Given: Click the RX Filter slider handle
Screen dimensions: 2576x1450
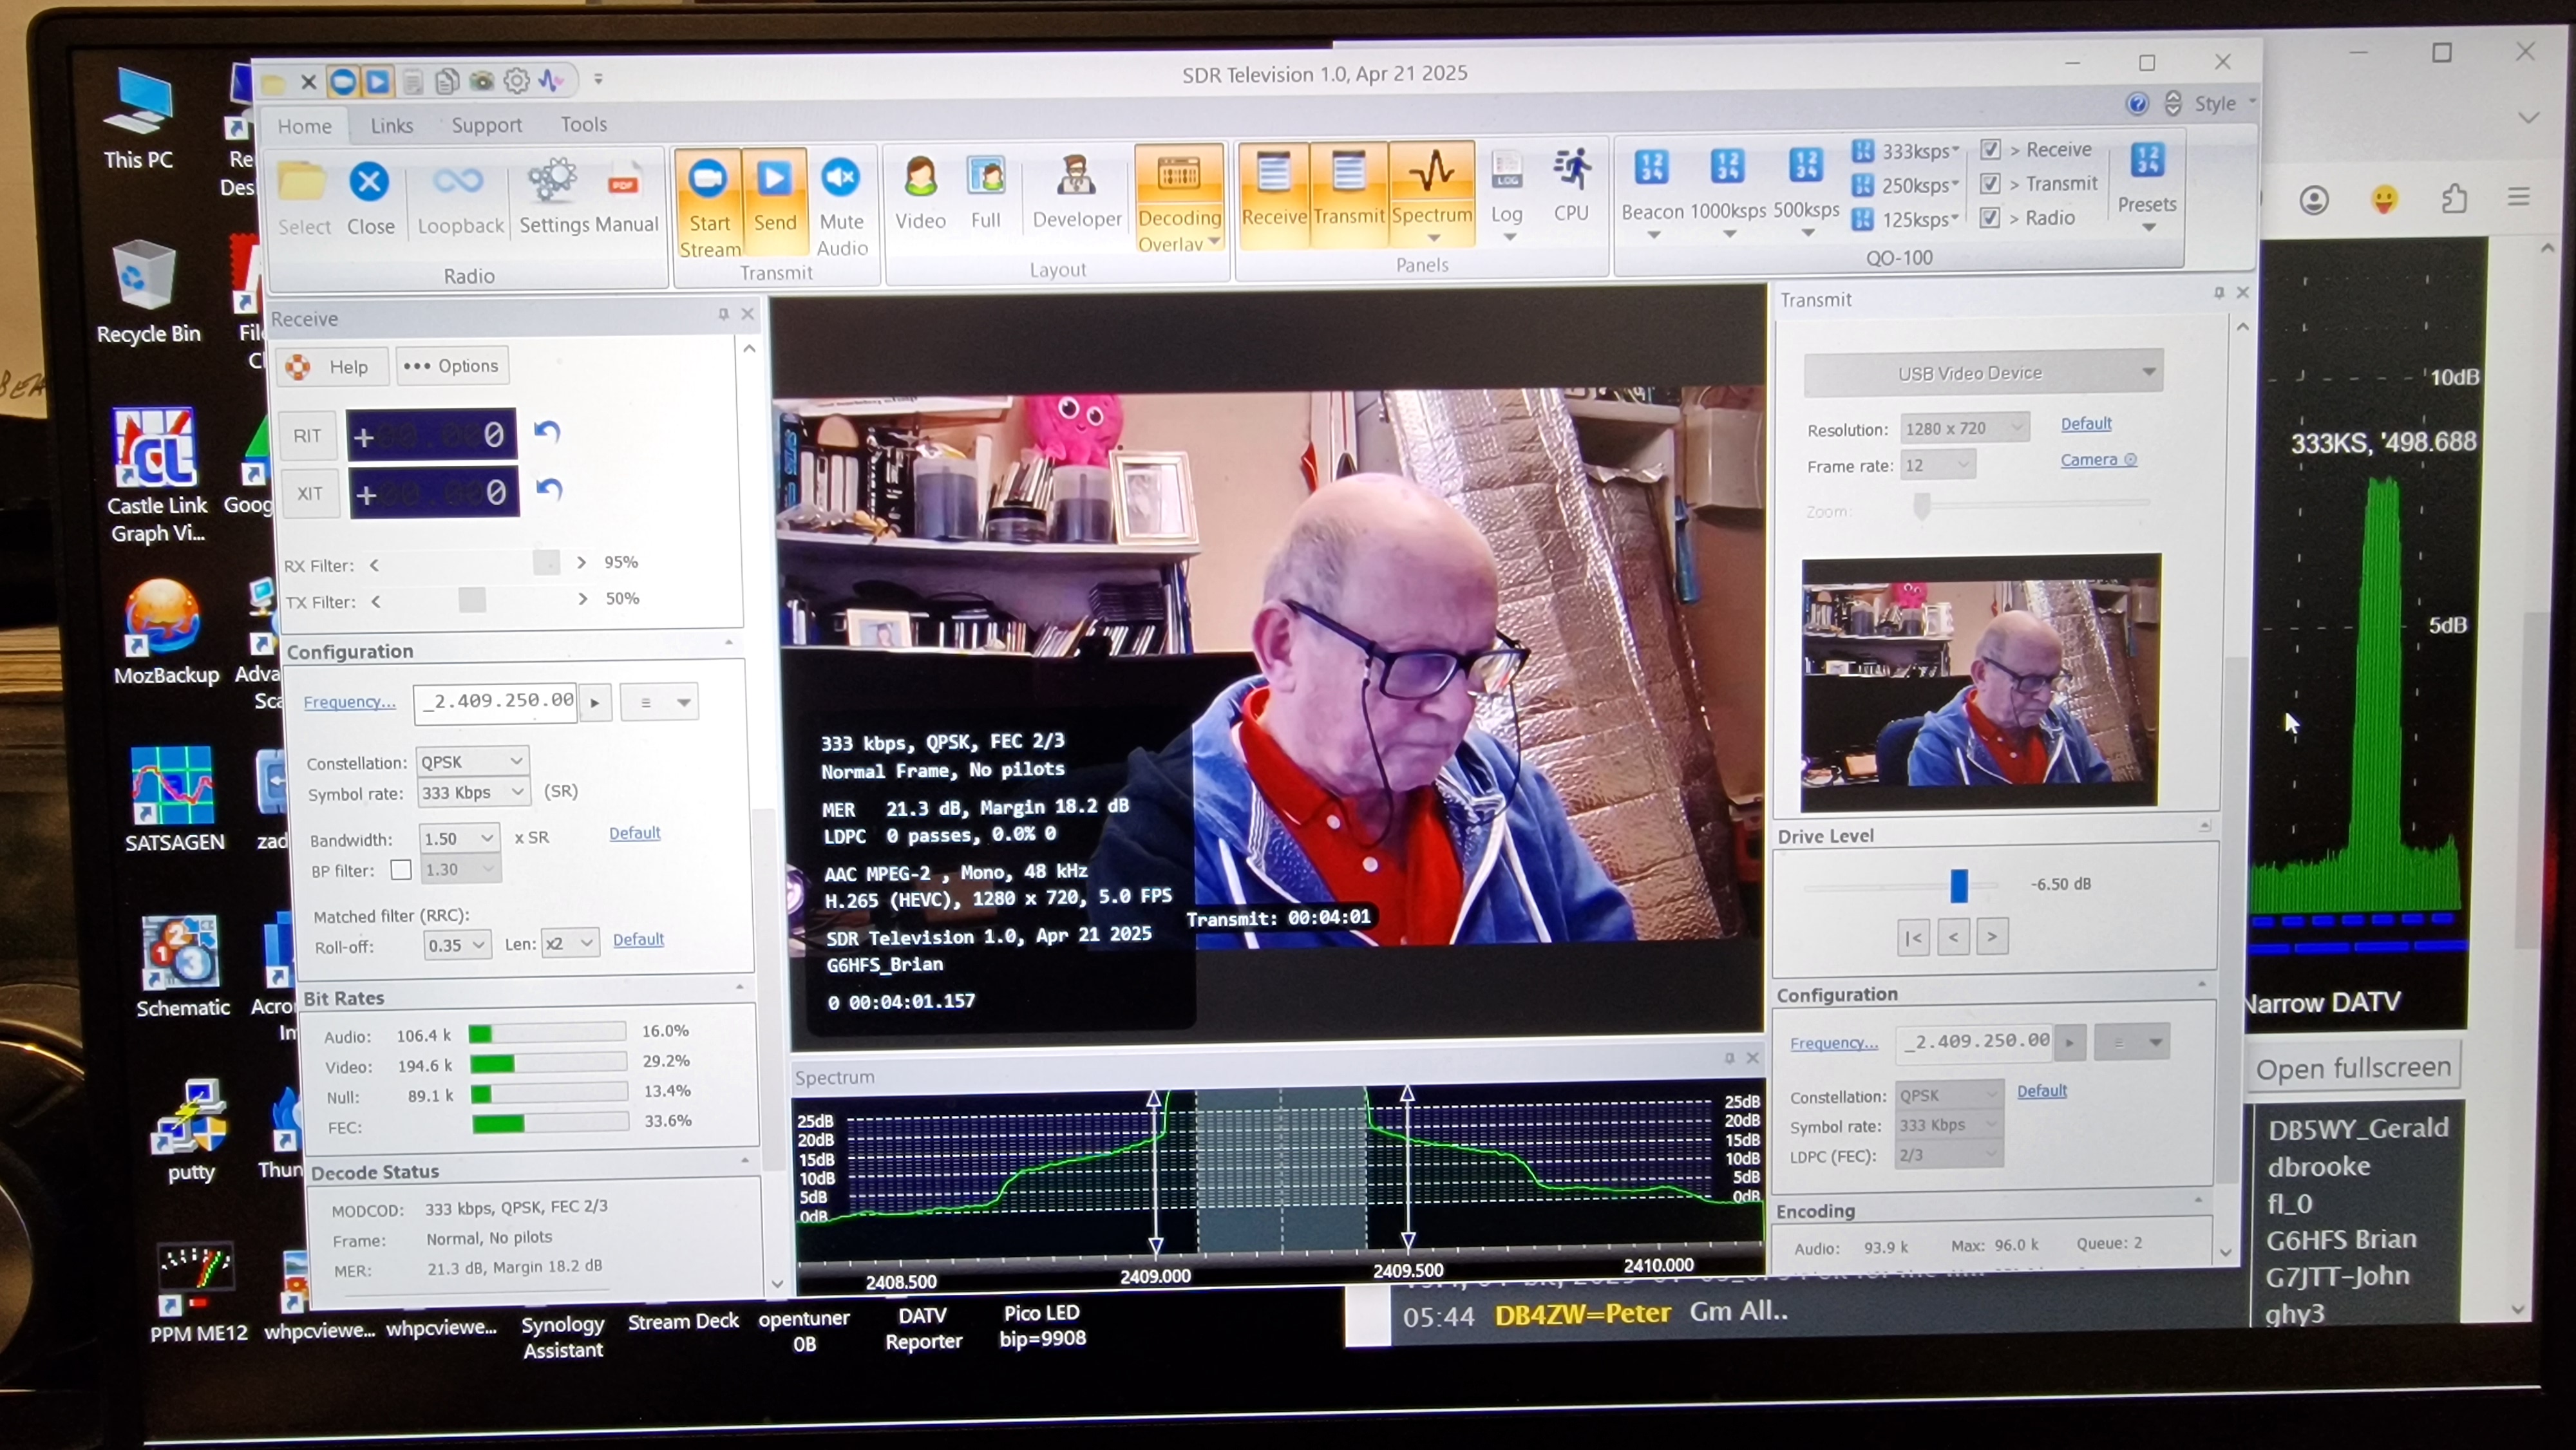Looking at the screenshot, I should pos(546,563).
